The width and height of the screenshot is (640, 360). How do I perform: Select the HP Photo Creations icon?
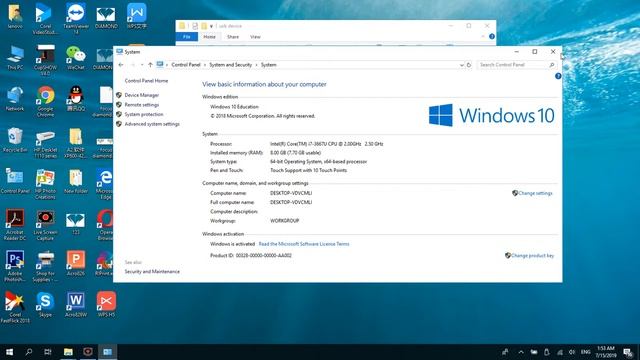click(x=45, y=184)
